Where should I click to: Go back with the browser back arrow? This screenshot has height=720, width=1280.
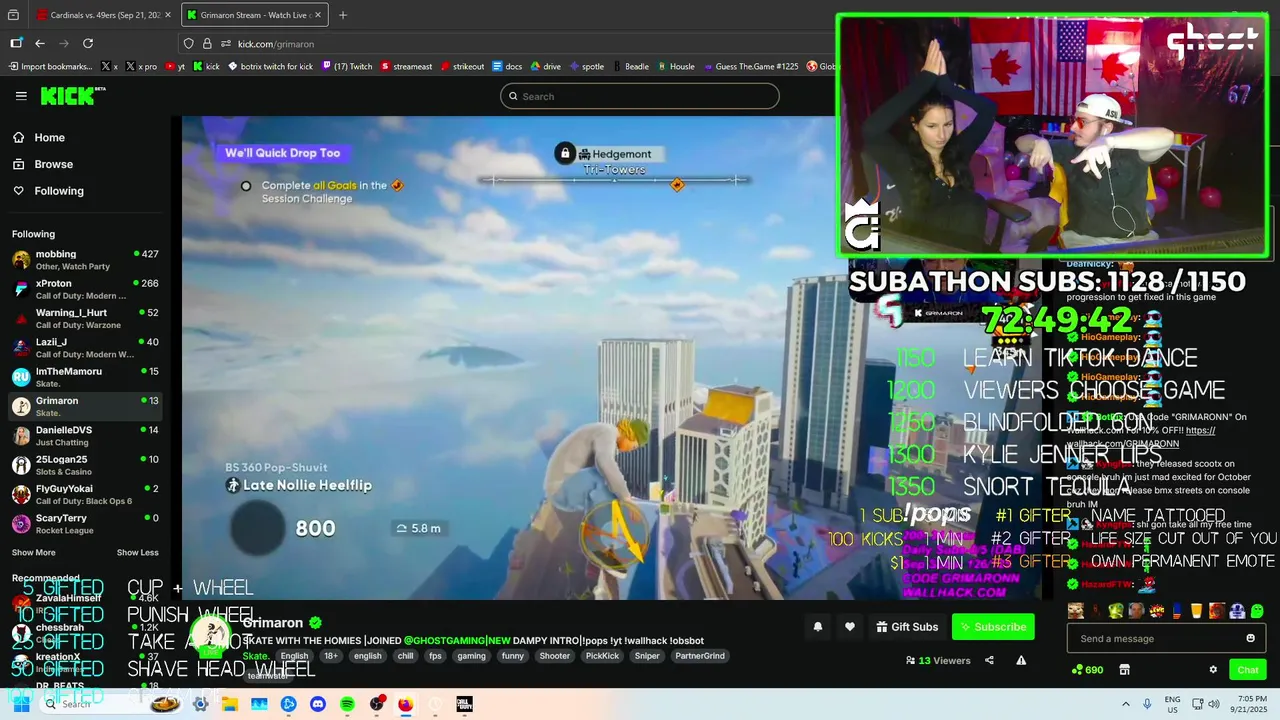coord(40,43)
